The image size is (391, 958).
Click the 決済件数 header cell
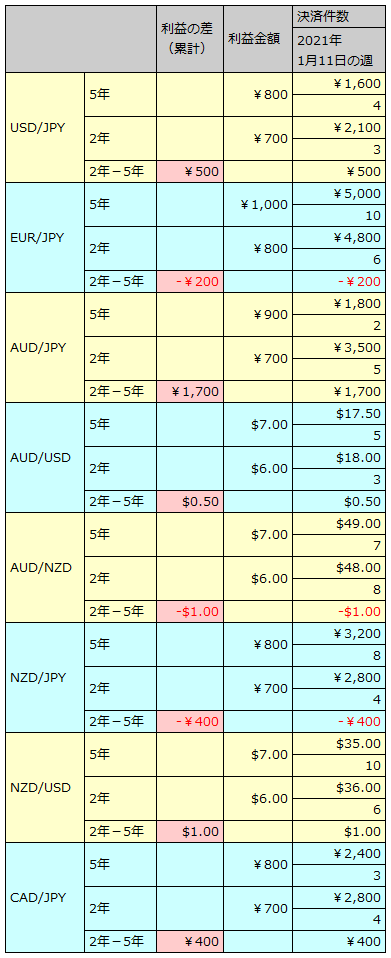click(x=338, y=17)
